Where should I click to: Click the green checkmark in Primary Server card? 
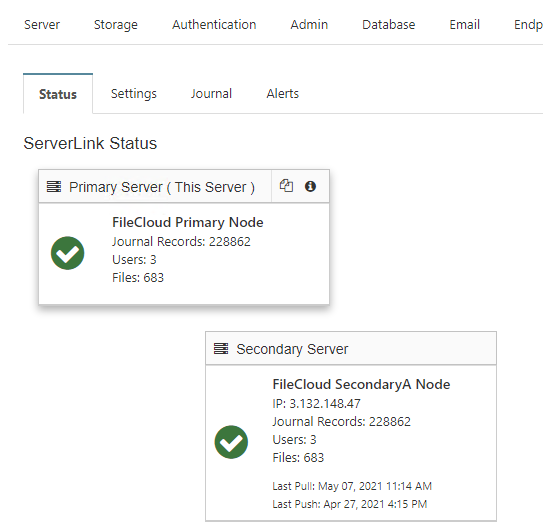(68, 253)
